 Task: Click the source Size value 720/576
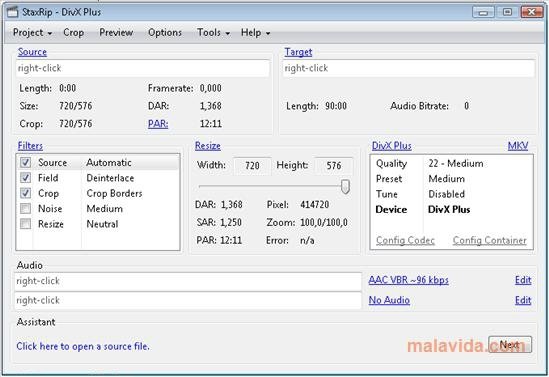pos(76,106)
